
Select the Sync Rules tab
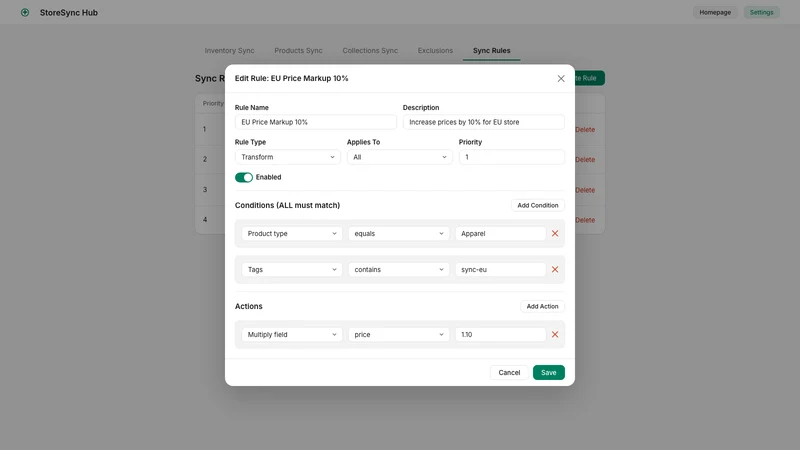491,51
